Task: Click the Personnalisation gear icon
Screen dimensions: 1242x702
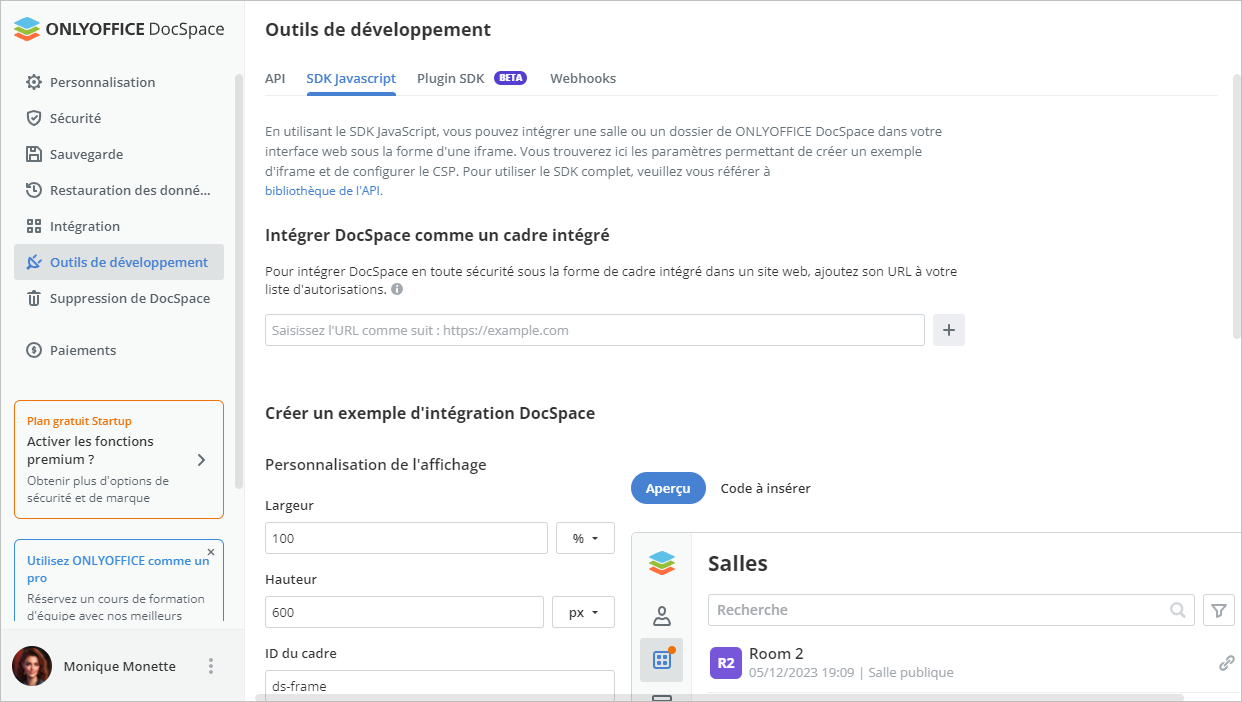Action: [34, 82]
